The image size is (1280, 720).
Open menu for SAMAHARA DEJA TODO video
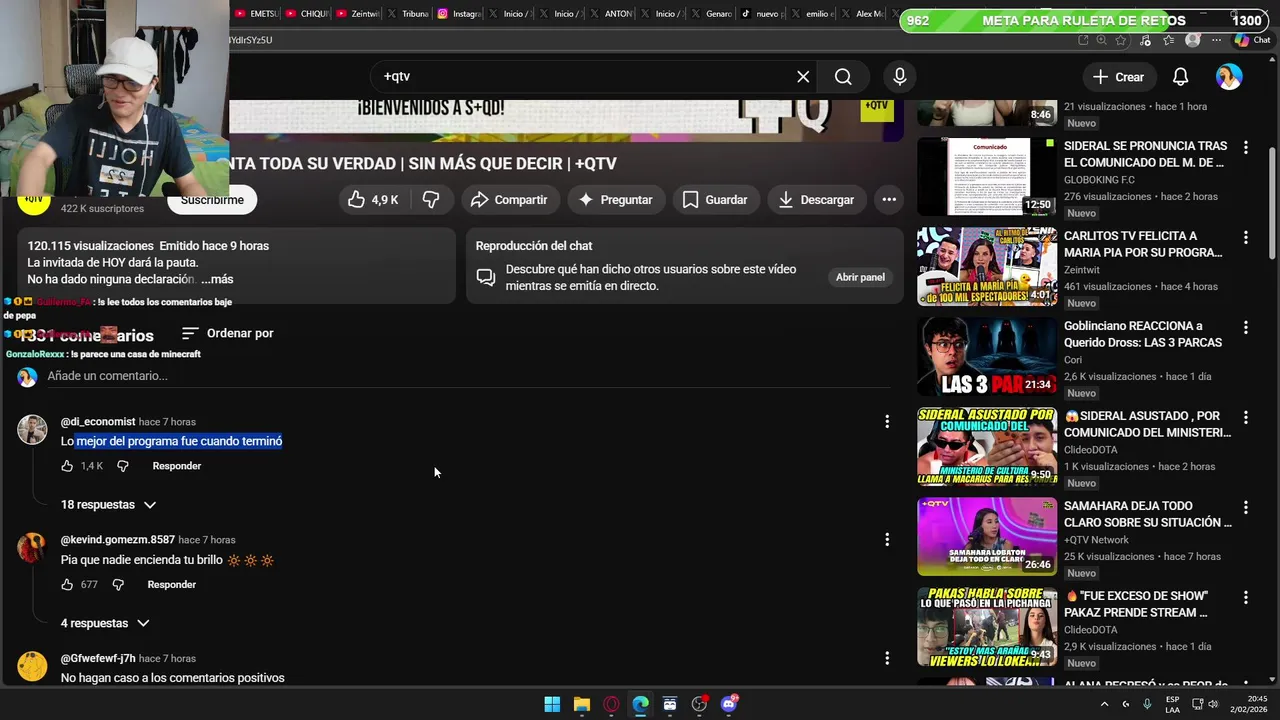coord(1245,507)
